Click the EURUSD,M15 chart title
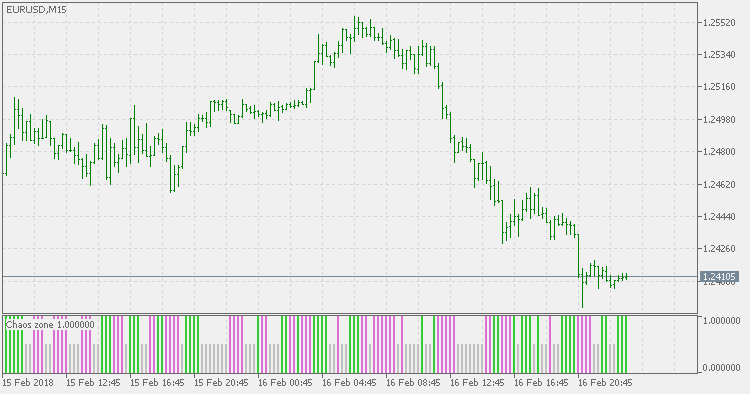 click(36, 10)
